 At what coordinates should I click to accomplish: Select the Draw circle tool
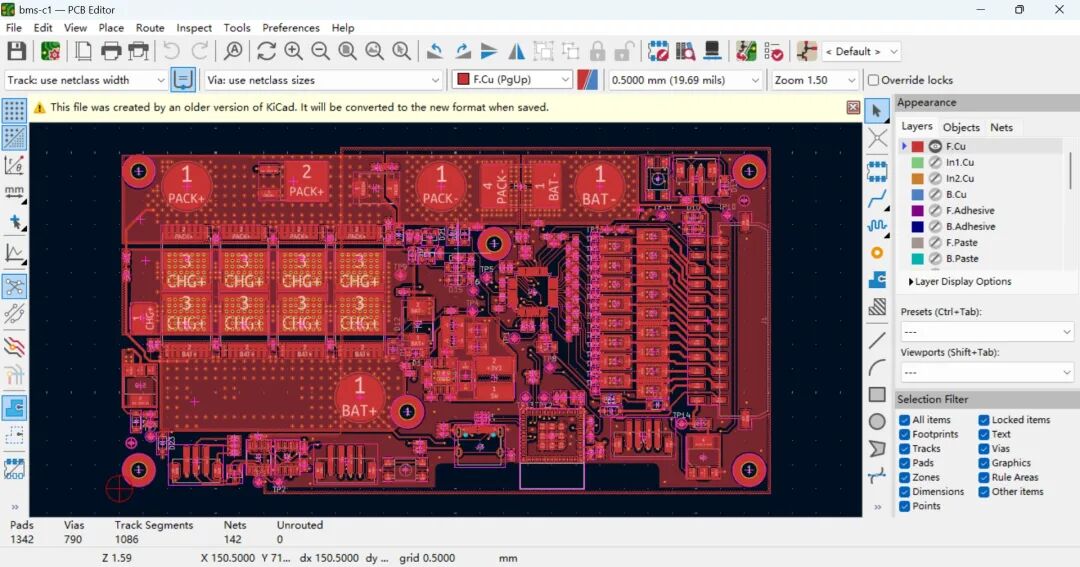[877, 421]
